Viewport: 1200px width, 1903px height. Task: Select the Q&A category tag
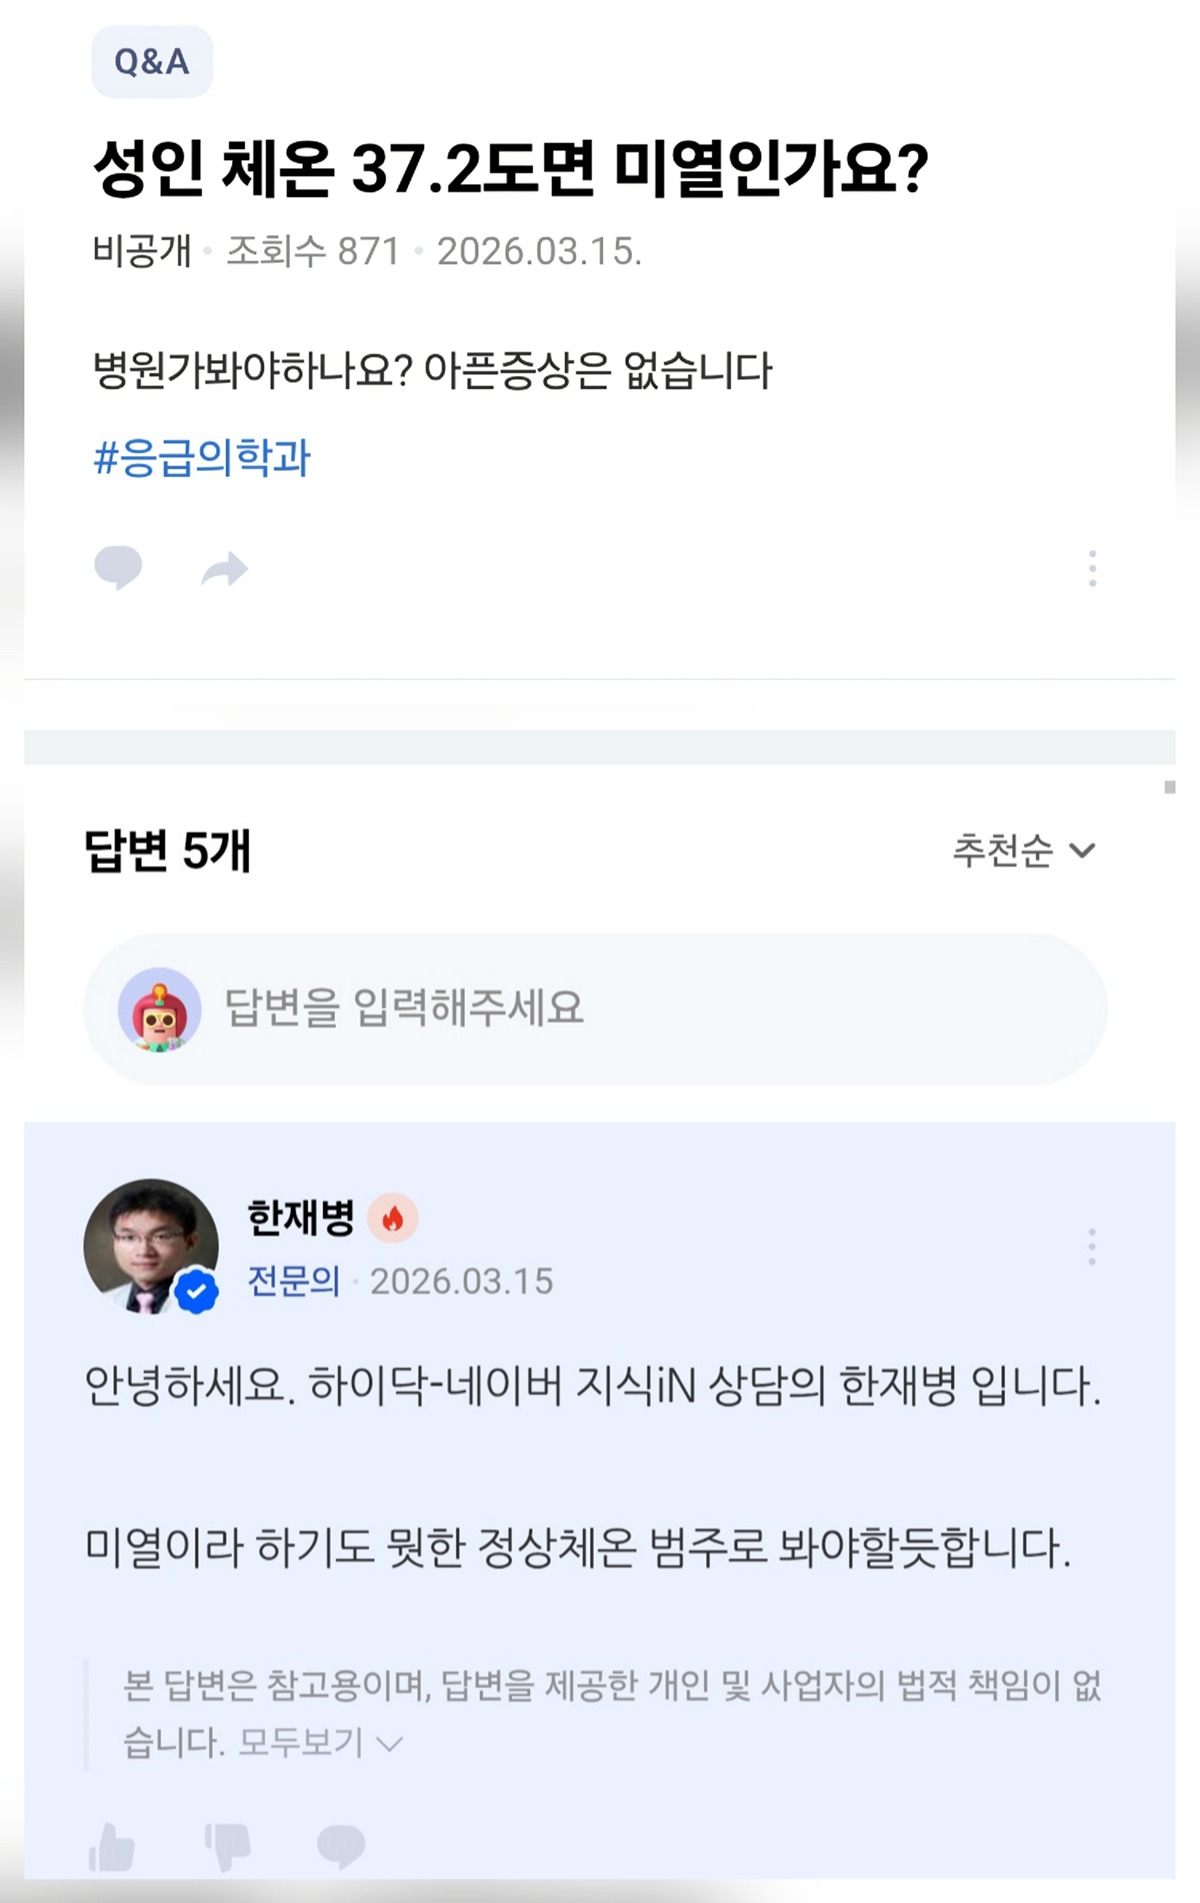[x=152, y=62]
